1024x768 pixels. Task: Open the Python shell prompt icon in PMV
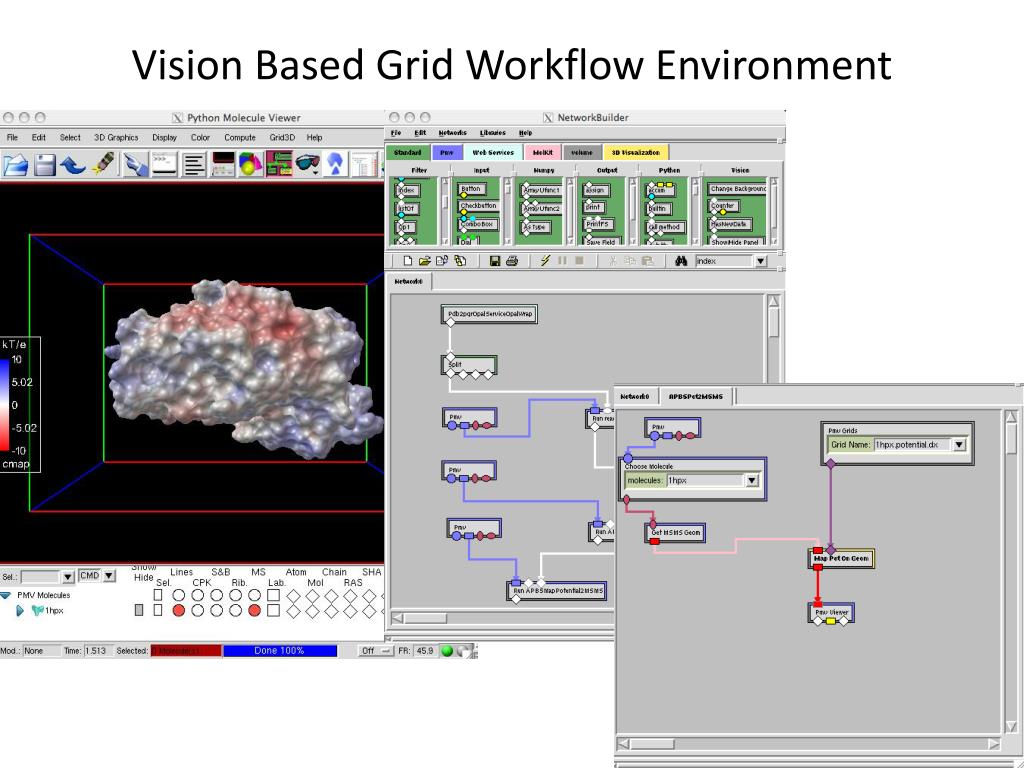(x=164, y=164)
